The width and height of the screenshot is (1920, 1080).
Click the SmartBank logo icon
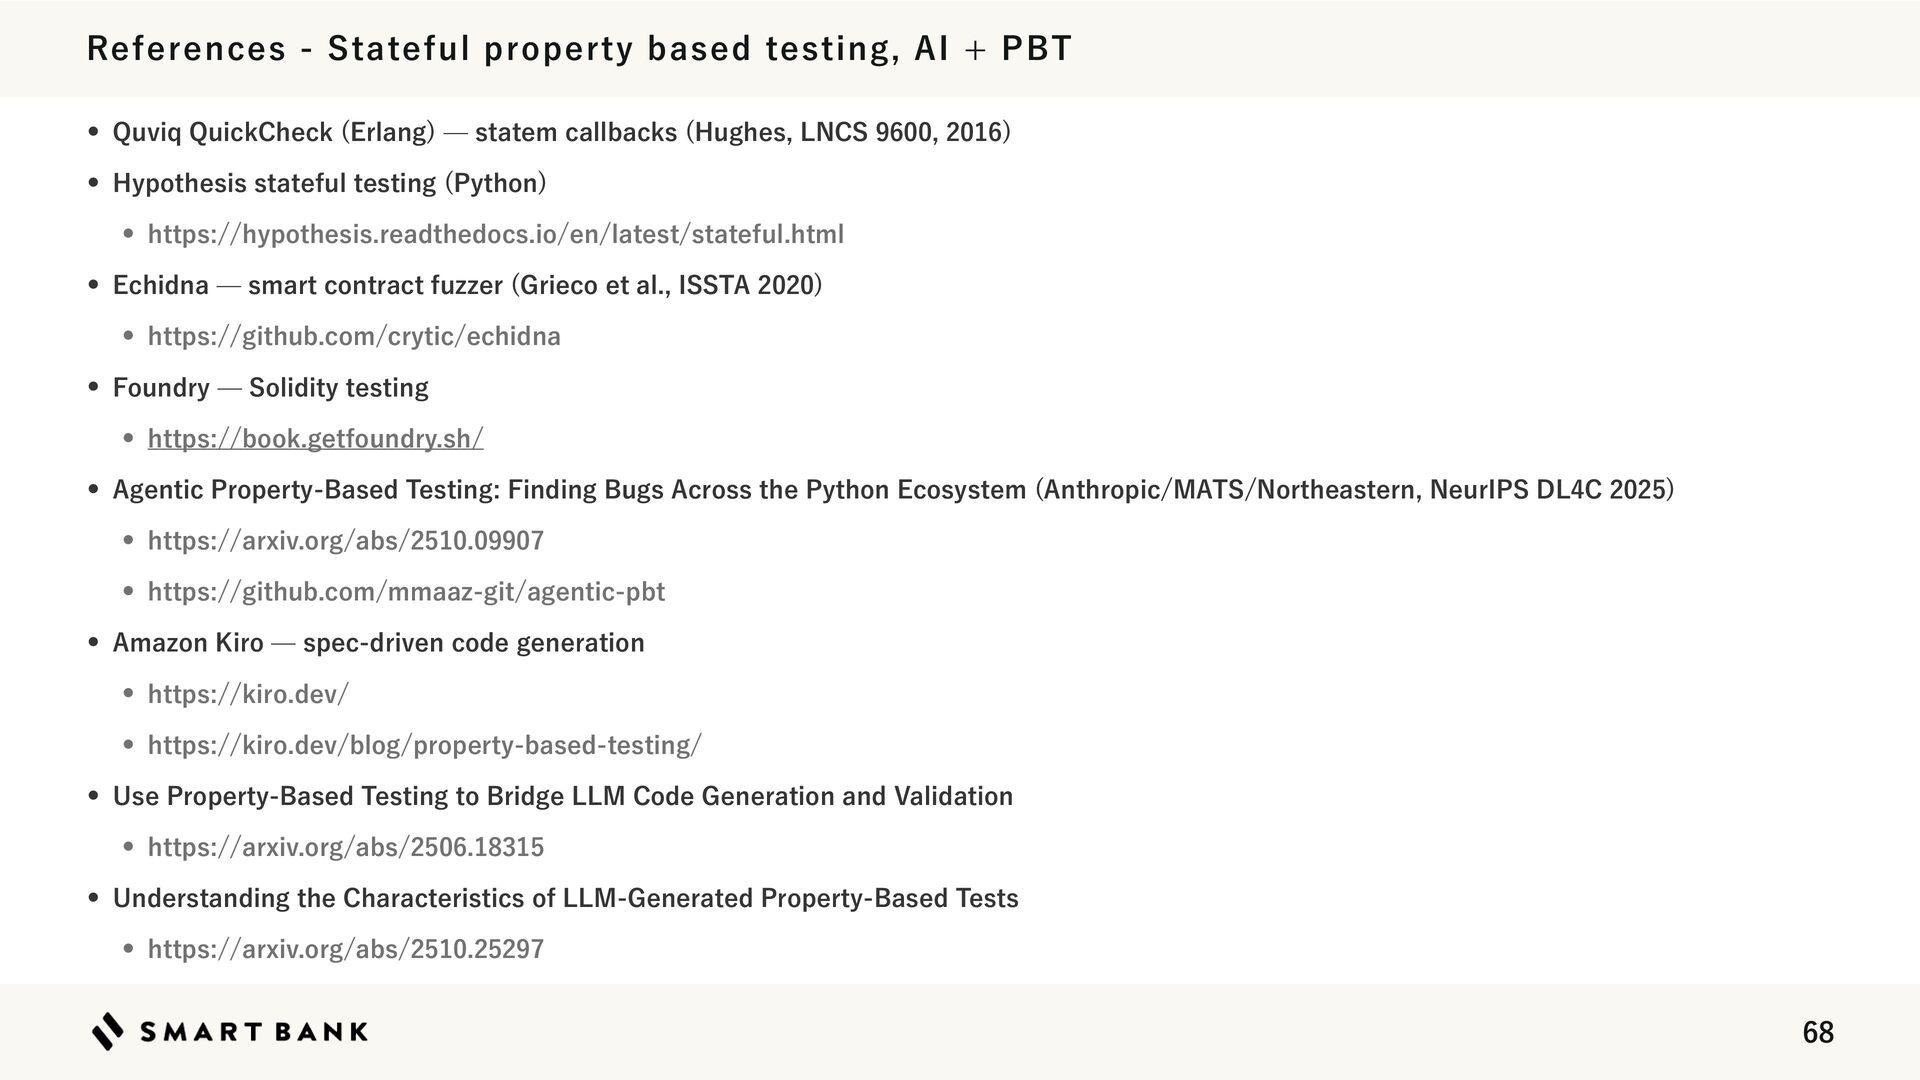[108, 1031]
